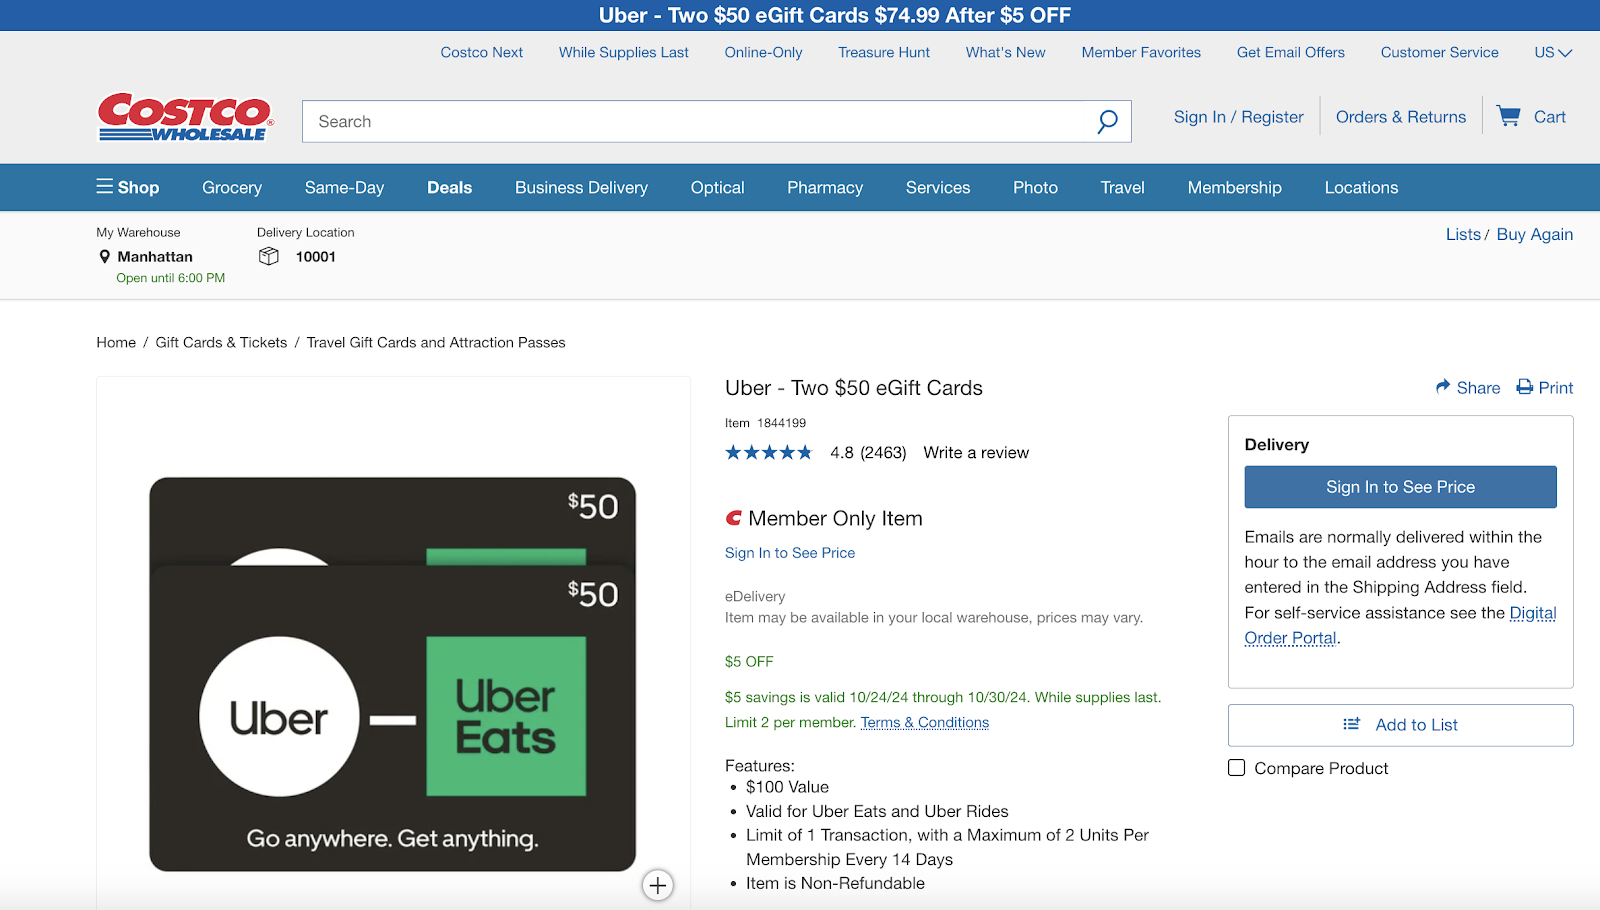Screen dimensions: 1600x910
Task: Click the search magnifier icon
Action: (1107, 122)
